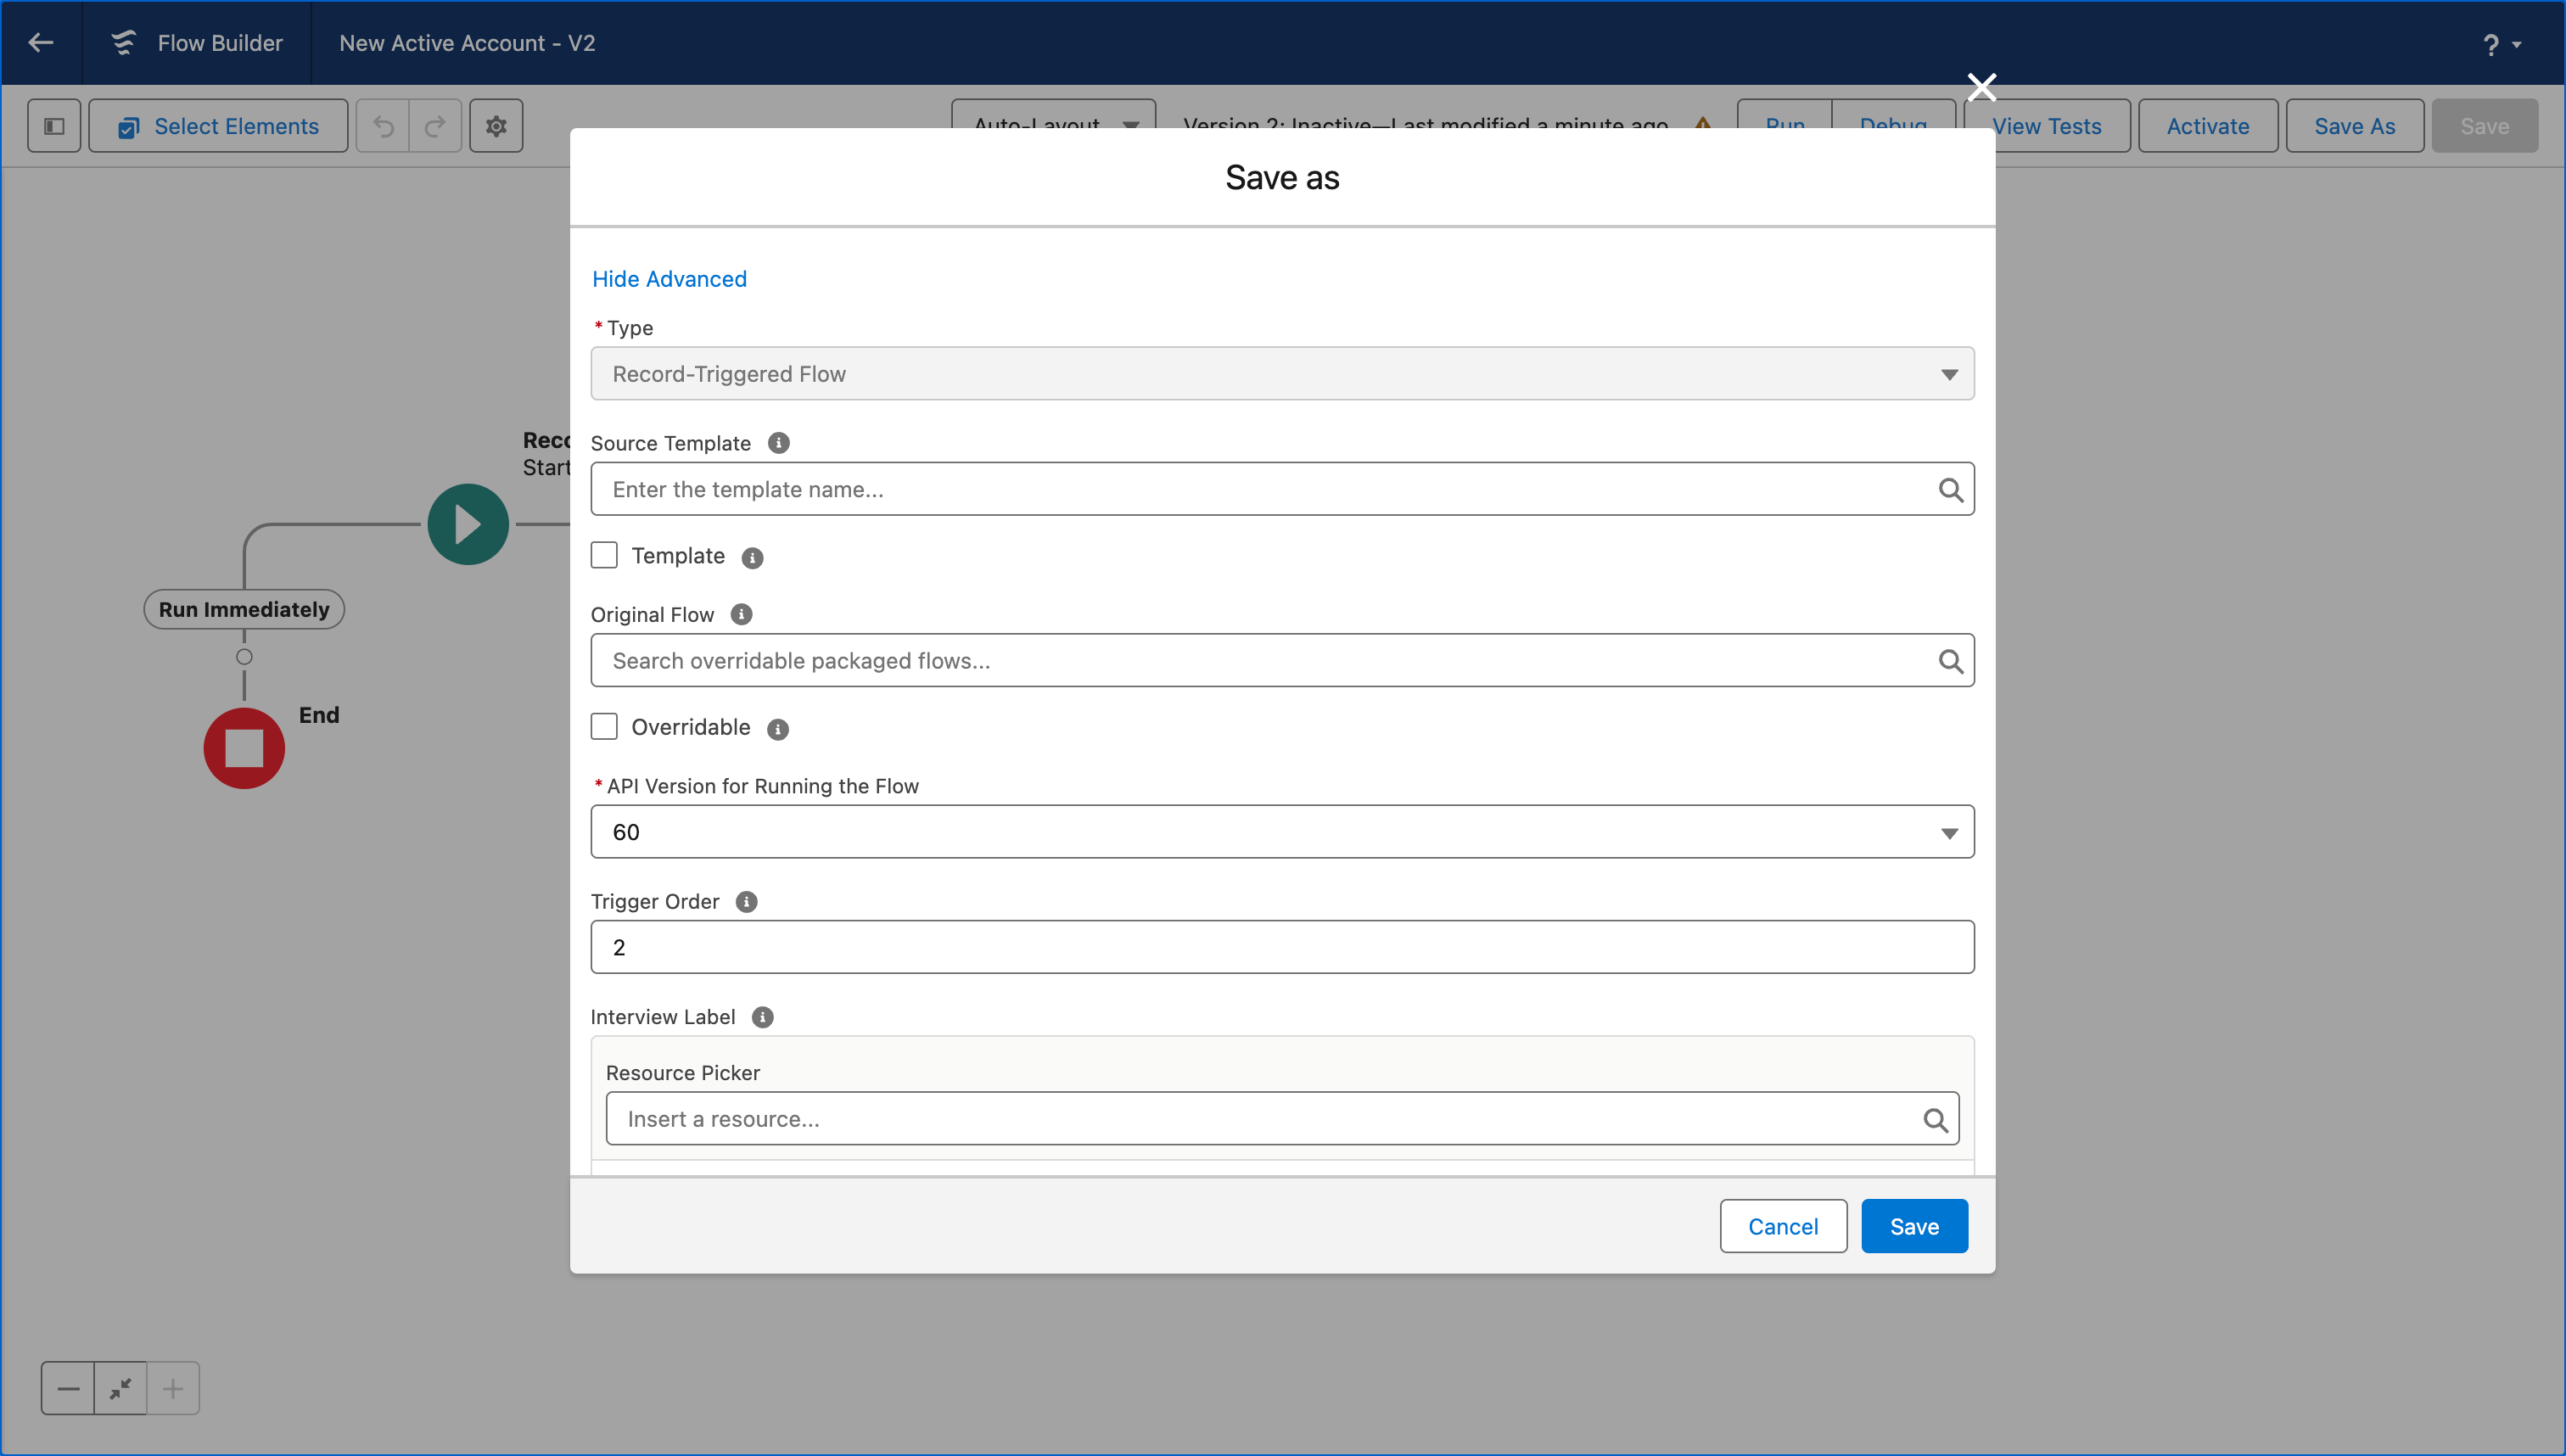2566x1456 pixels.
Task: Open flow settings gear icon
Action: [496, 126]
